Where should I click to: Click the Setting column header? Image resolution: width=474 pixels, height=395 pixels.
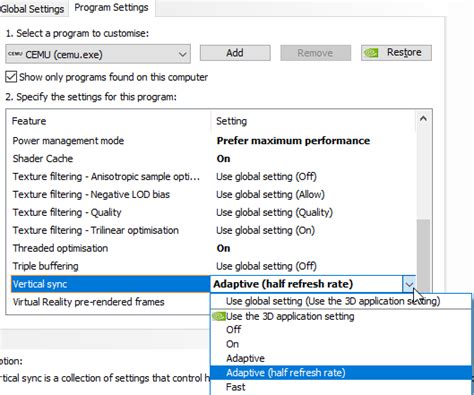click(231, 121)
